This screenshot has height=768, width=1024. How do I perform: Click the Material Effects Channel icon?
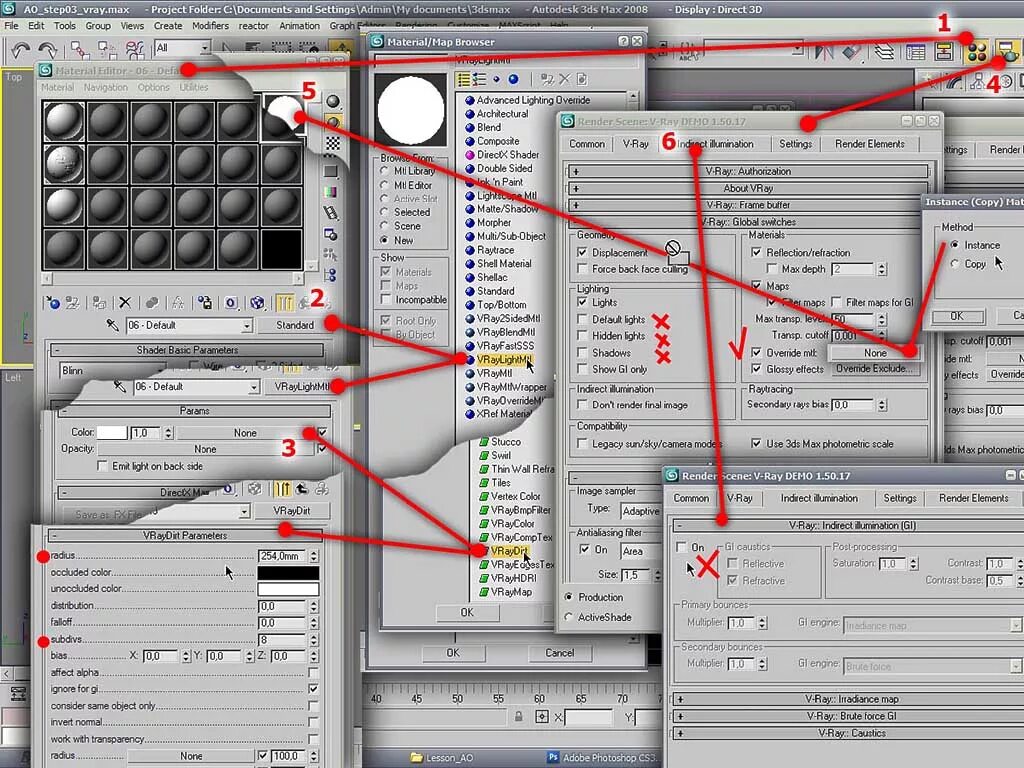pos(231,303)
